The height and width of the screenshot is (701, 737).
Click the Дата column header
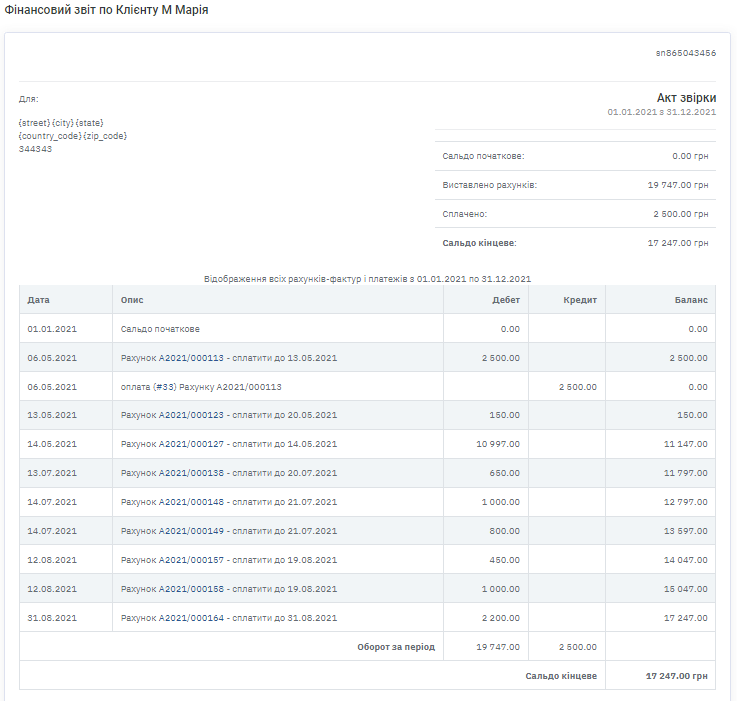pyautogui.click(x=39, y=300)
